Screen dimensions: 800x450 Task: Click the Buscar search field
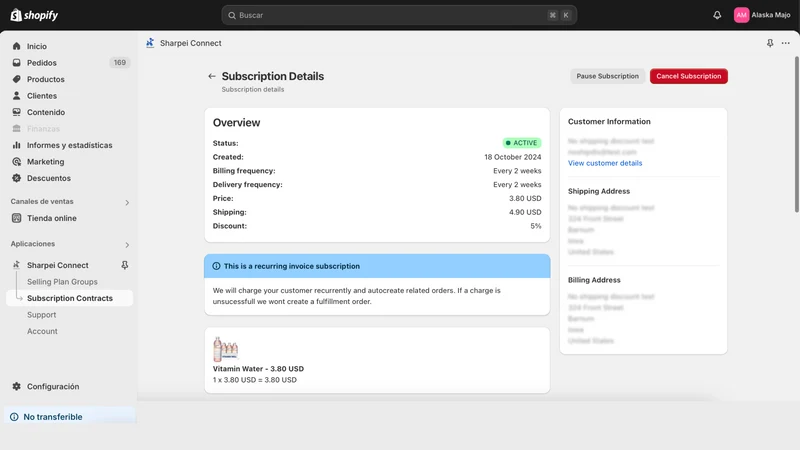[399, 15]
